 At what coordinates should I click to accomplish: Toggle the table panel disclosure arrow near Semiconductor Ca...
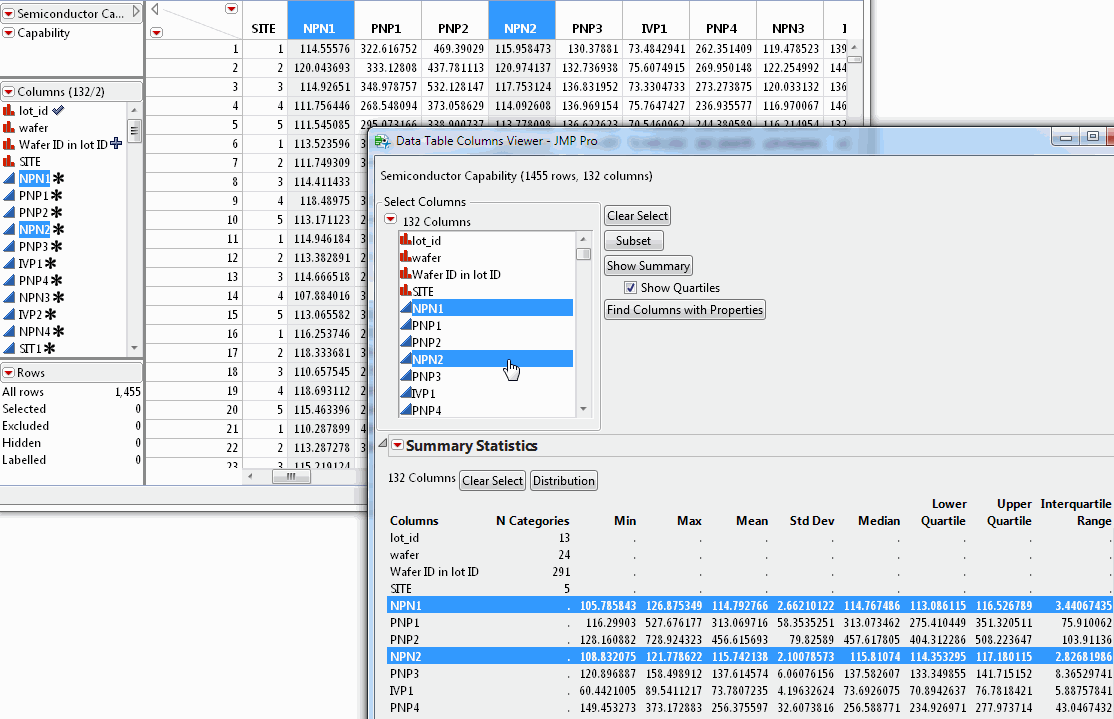tap(136, 12)
